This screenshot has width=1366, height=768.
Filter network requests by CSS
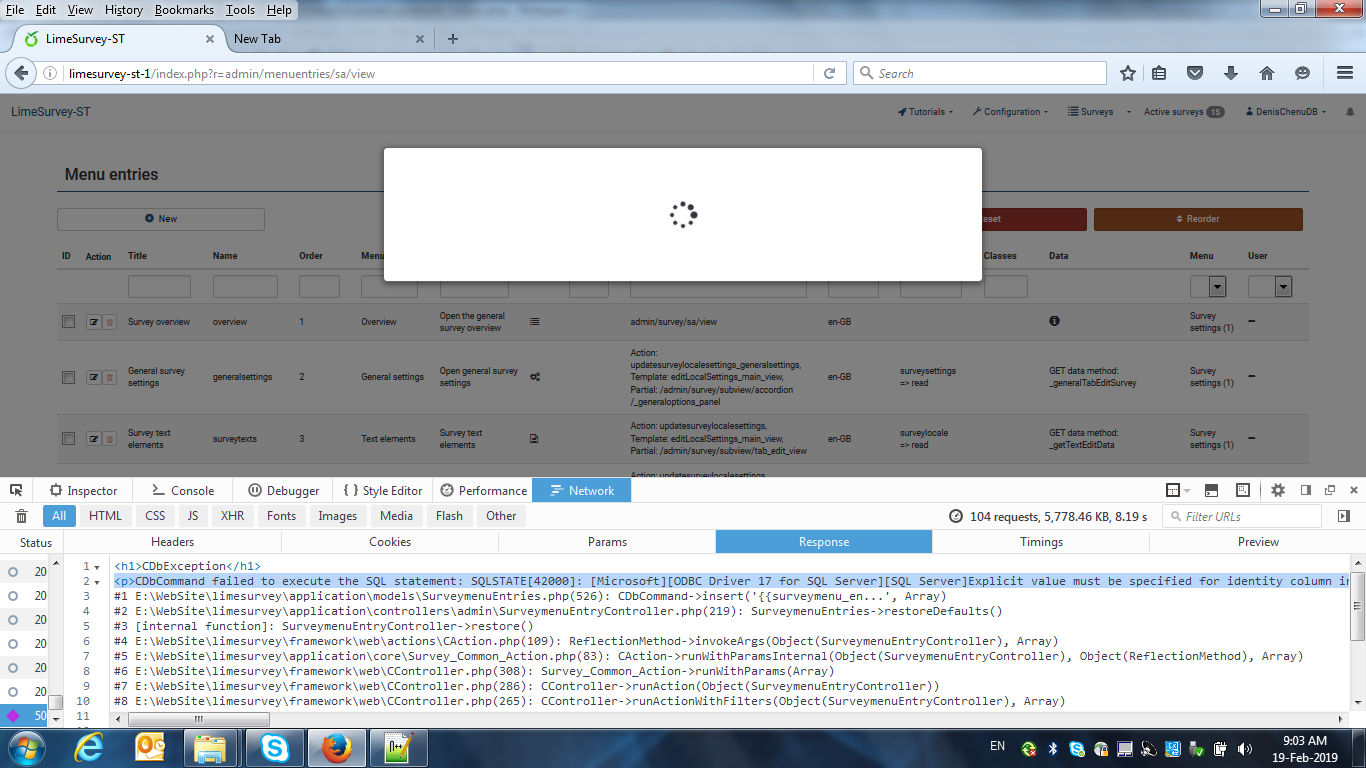click(155, 516)
